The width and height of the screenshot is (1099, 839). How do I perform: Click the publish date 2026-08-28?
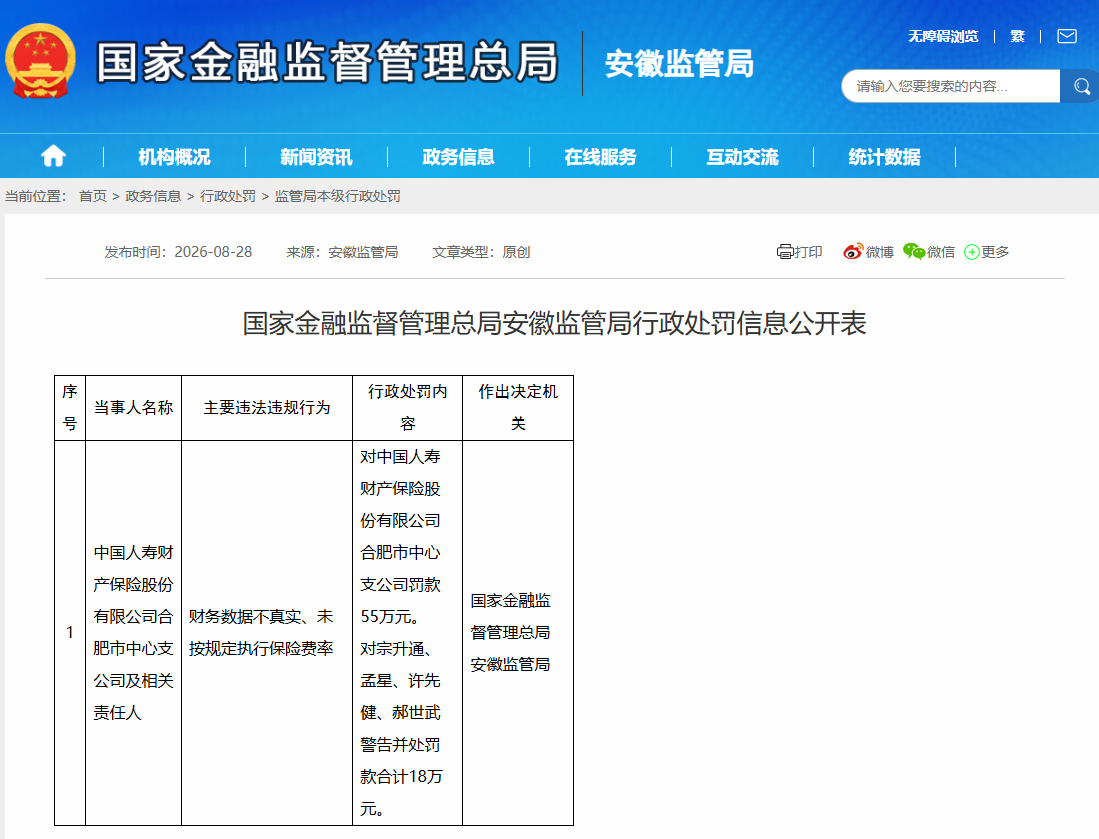pyautogui.click(x=213, y=252)
